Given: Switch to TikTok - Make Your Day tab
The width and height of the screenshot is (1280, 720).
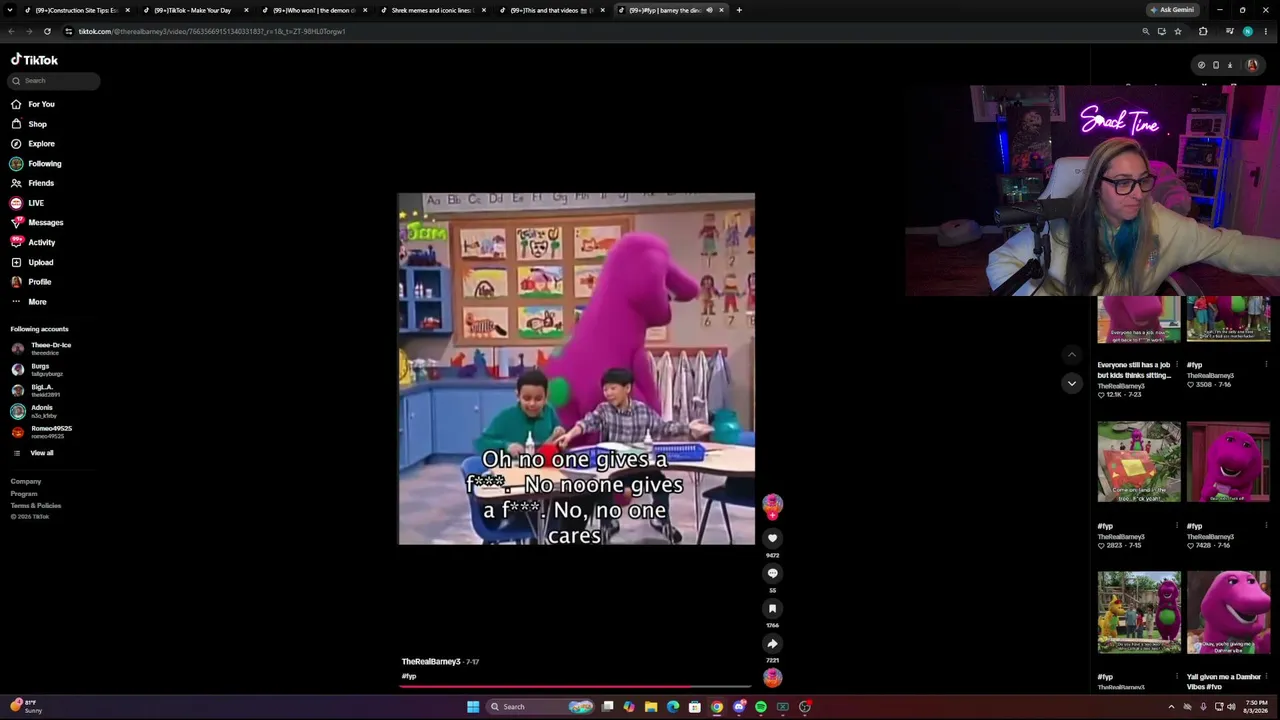Looking at the screenshot, I should pyautogui.click(x=195, y=10).
